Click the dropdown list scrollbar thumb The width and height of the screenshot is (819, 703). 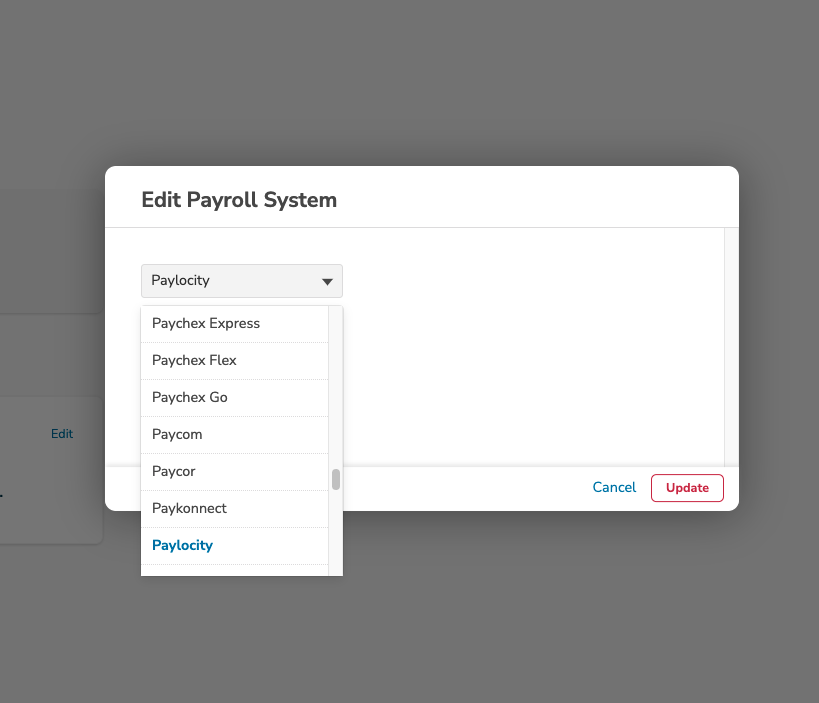point(336,479)
